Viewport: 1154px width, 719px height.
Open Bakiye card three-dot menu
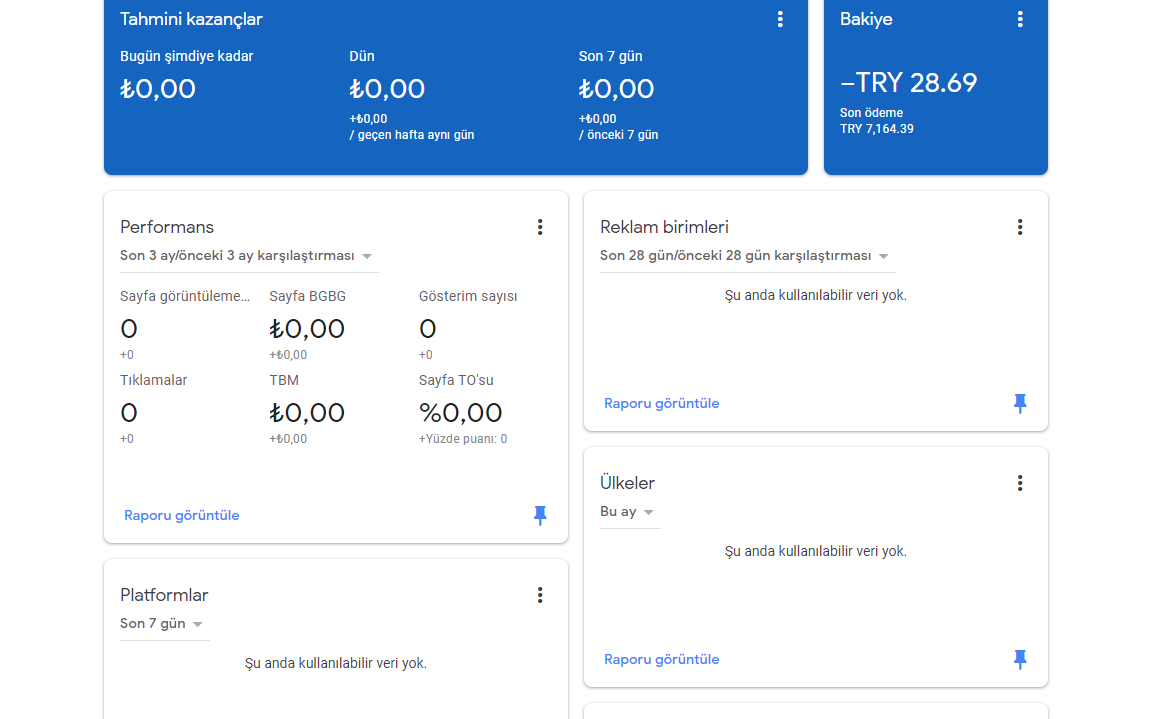click(x=1020, y=19)
